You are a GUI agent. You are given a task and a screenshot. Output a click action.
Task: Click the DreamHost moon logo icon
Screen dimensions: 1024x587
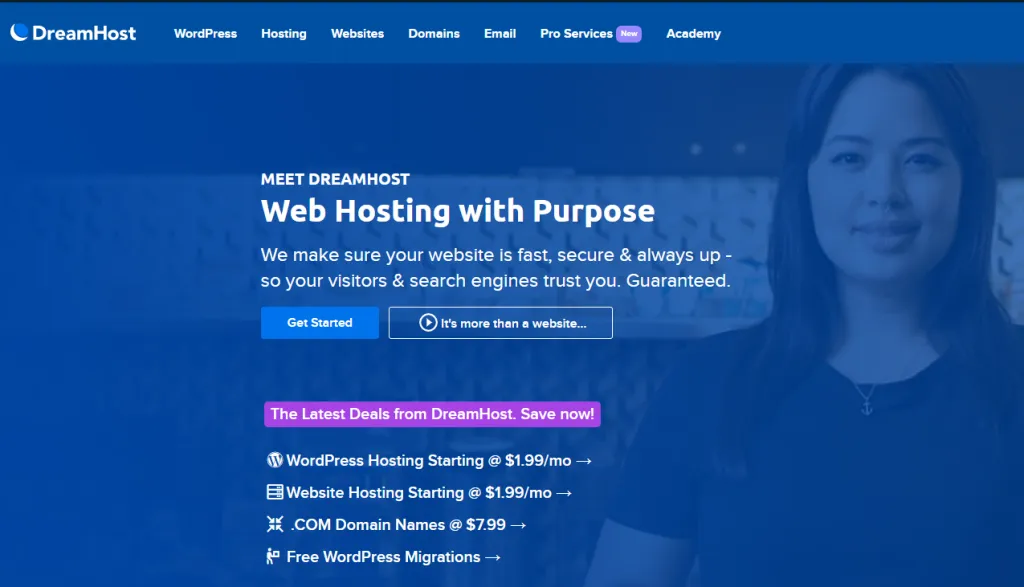(19, 33)
